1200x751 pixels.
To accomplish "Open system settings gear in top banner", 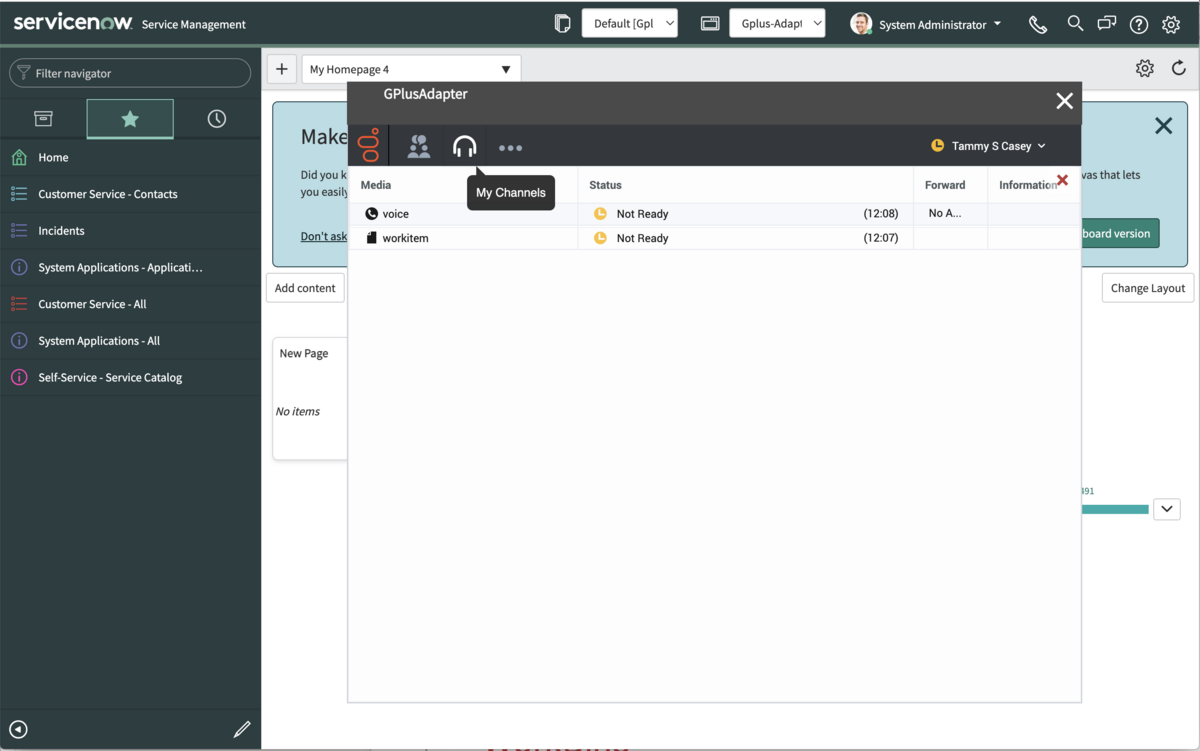I will coord(1171,25).
